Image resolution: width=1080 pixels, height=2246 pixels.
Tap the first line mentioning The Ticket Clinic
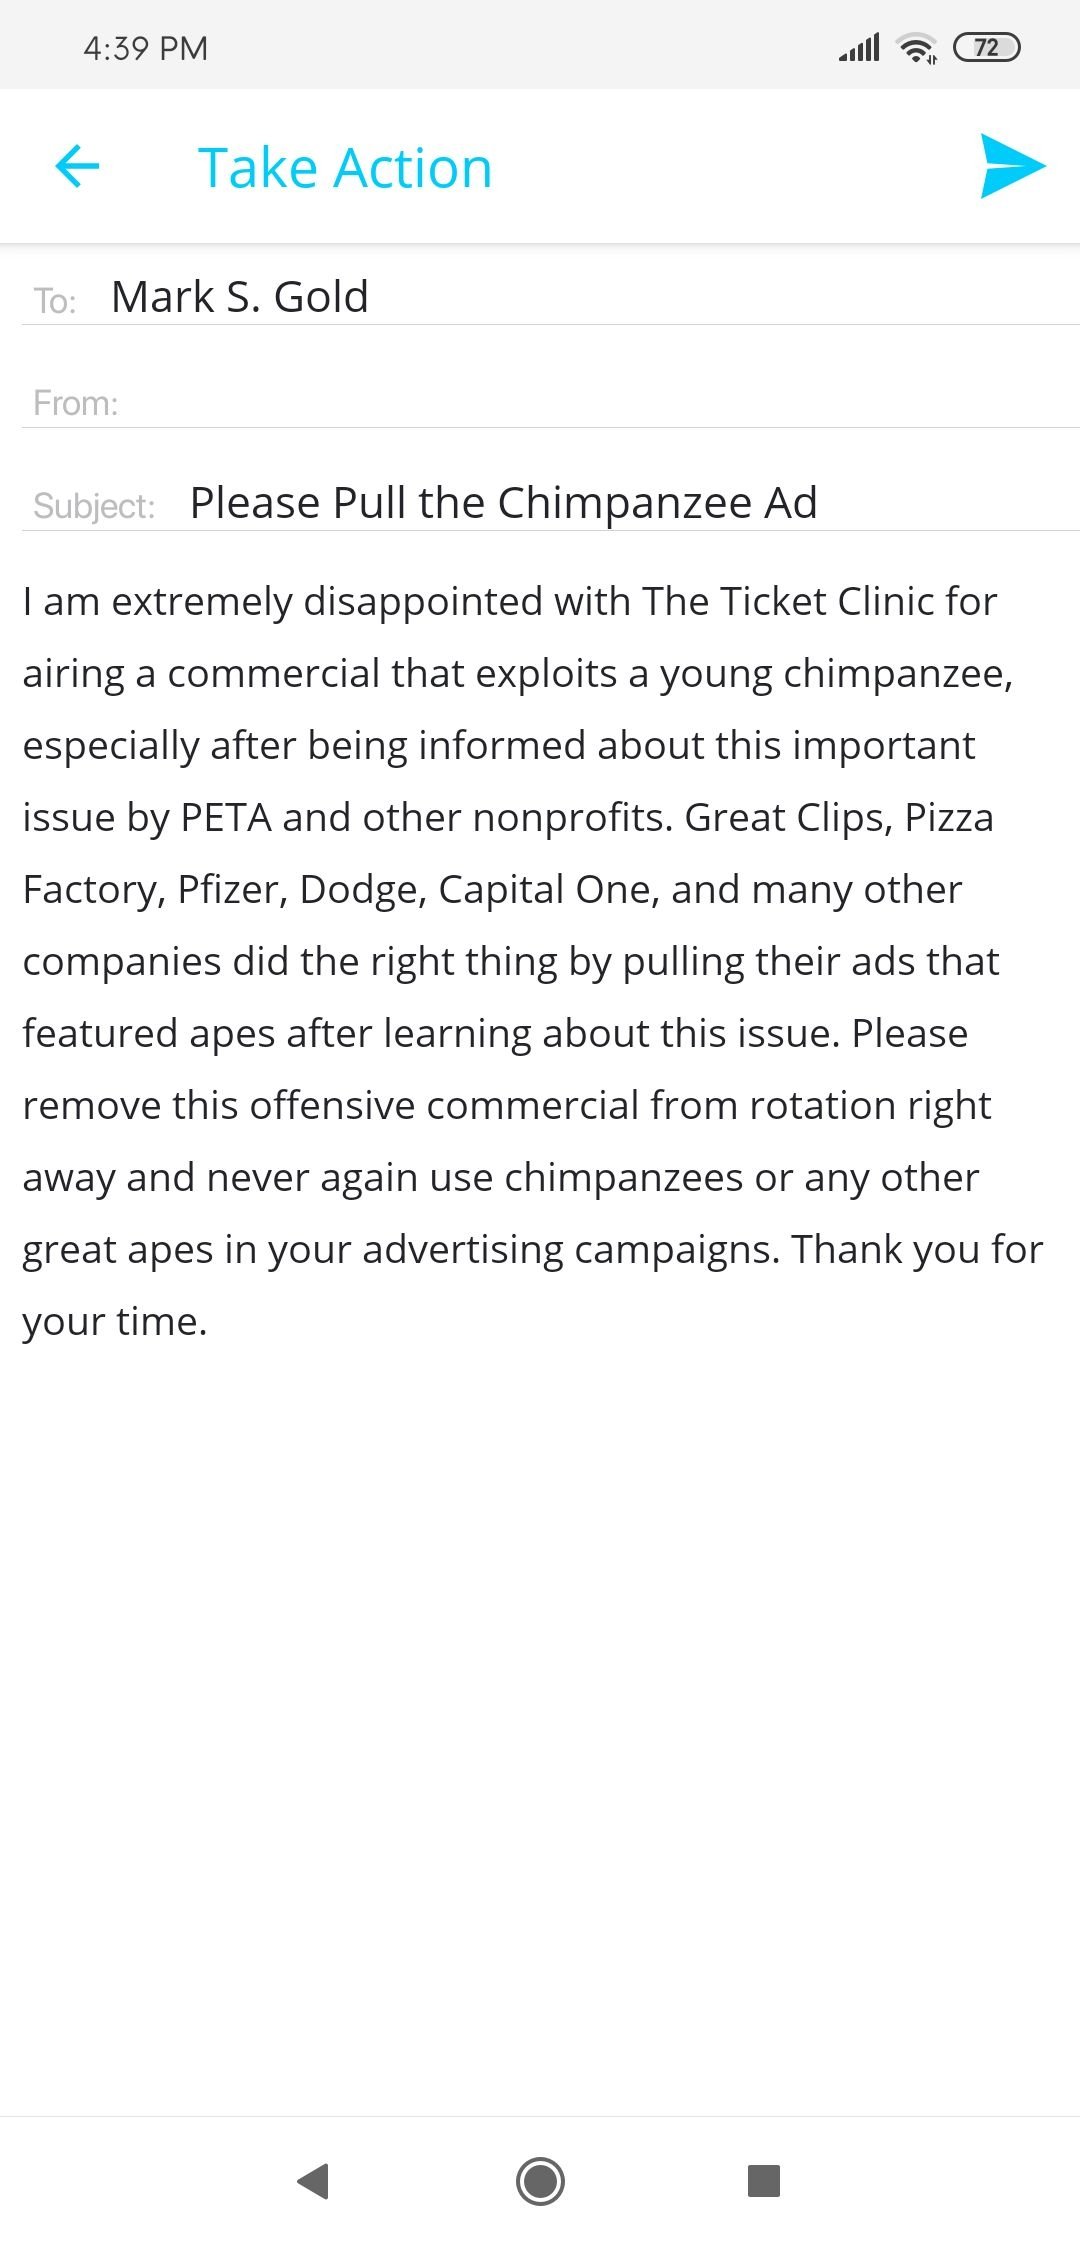(510, 602)
